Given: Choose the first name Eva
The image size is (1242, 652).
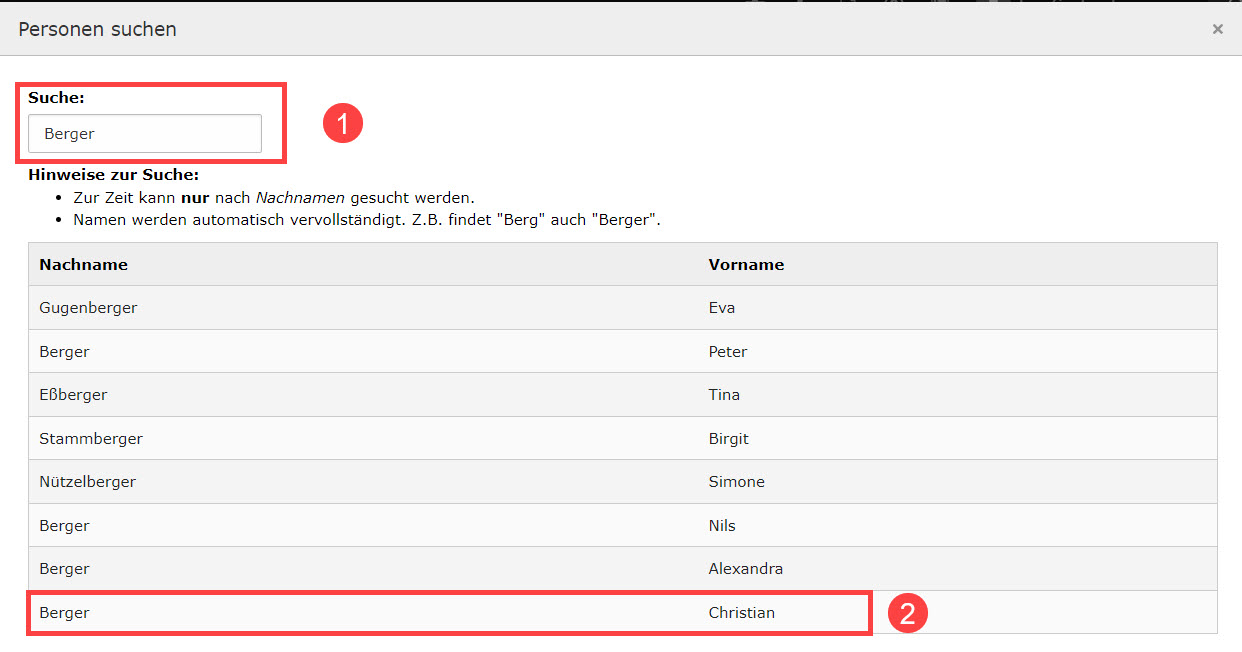Looking at the screenshot, I should click(x=721, y=308).
